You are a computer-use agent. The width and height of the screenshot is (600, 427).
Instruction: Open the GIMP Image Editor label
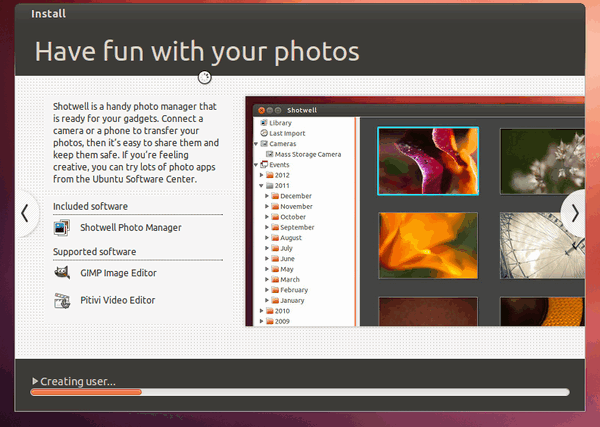(x=118, y=272)
